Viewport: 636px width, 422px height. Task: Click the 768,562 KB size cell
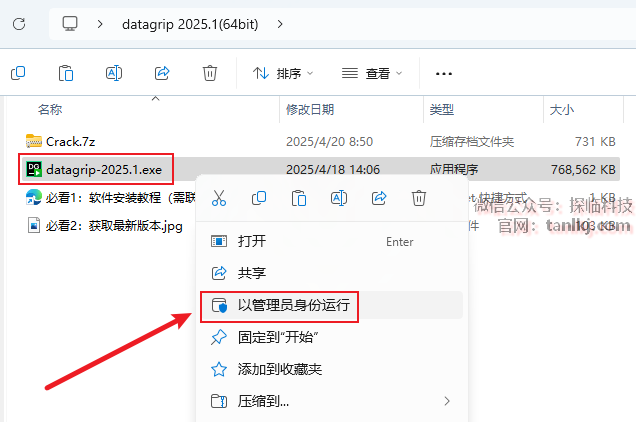[x=583, y=170]
